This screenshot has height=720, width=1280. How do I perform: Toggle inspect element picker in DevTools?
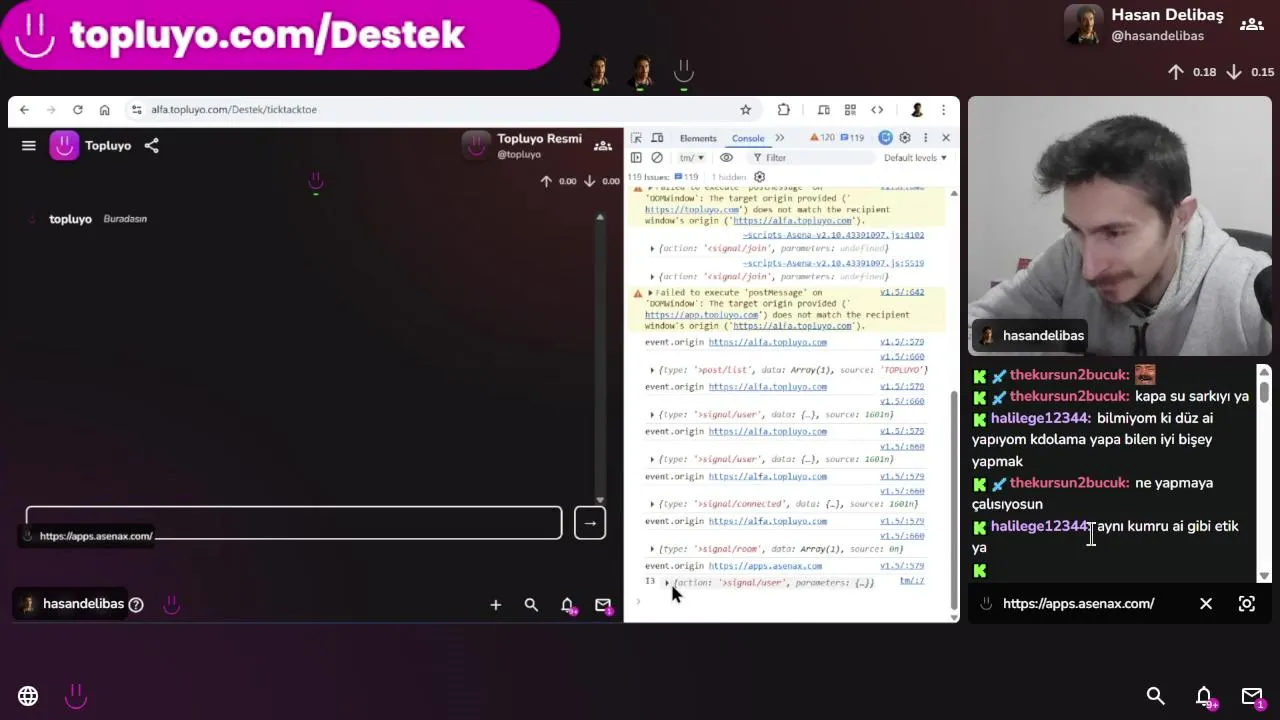coord(636,138)
